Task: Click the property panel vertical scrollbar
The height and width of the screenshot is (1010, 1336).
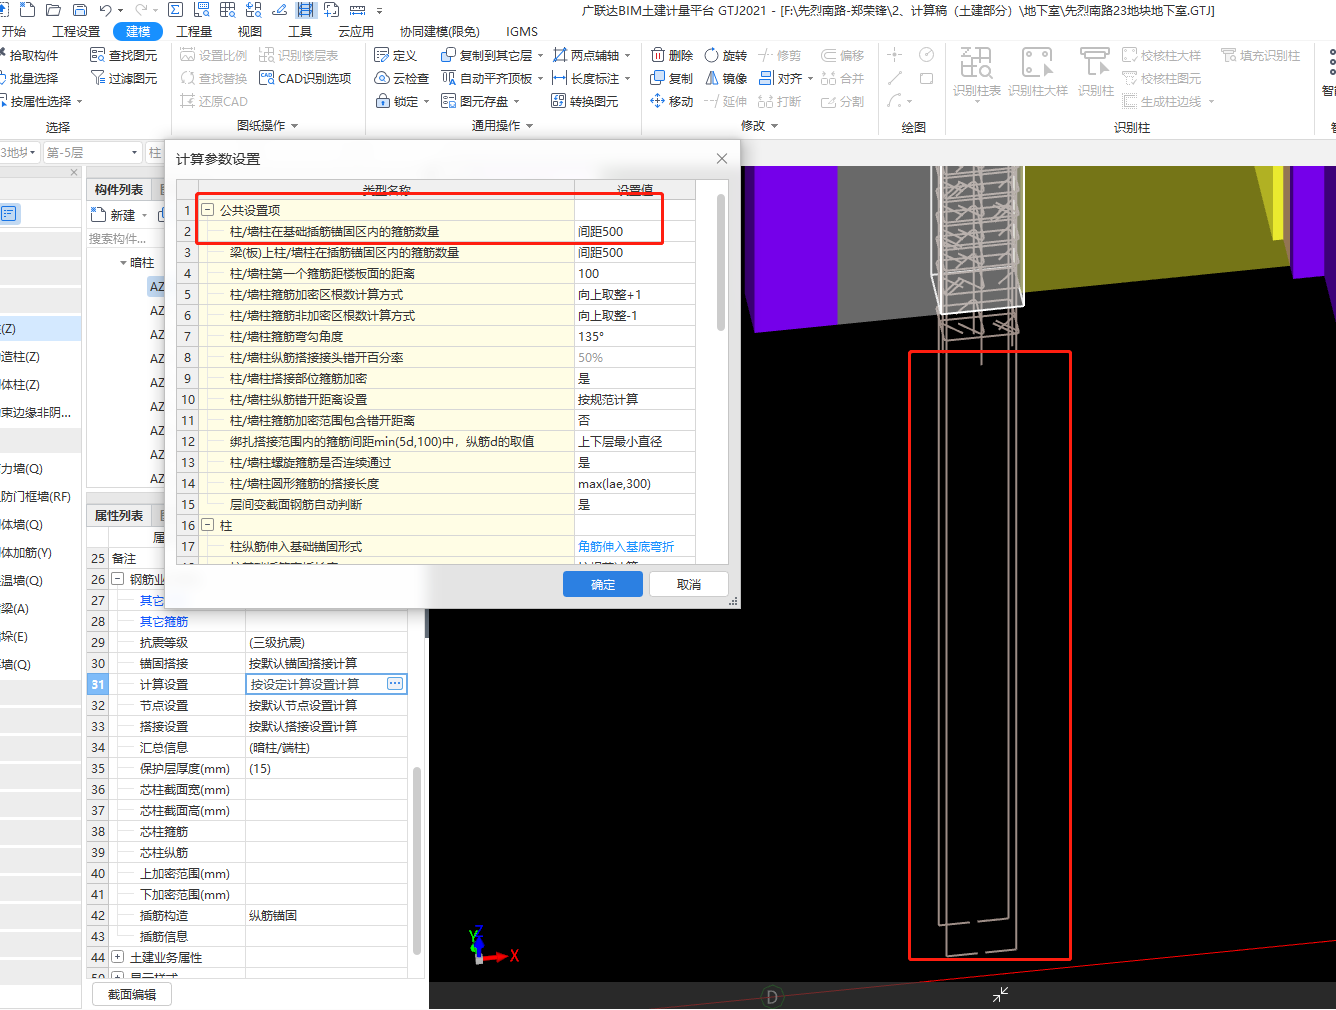Action: pyautogui.click(x=417, y=860)
